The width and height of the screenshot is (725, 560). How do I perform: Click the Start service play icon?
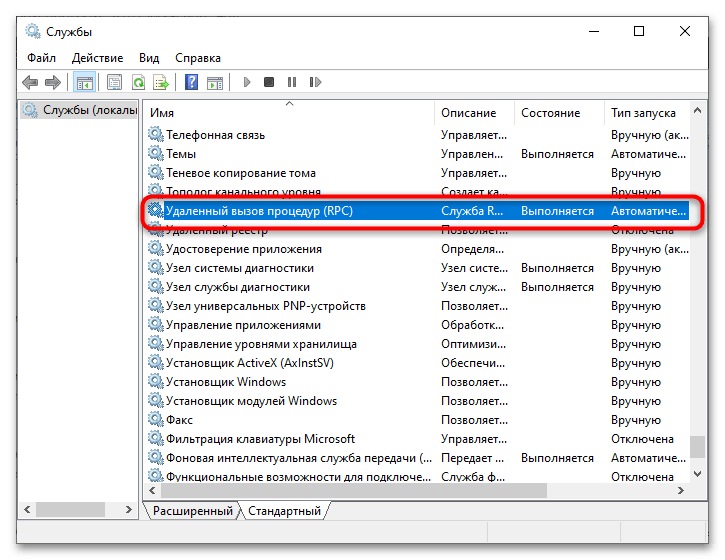[x=247, y=82]
